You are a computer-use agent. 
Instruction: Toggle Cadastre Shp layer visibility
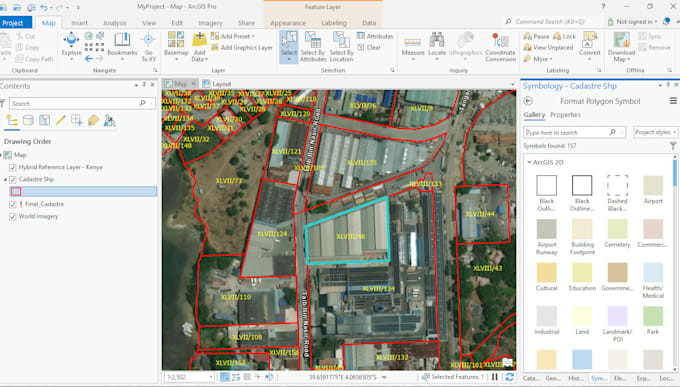coord(13,179)
